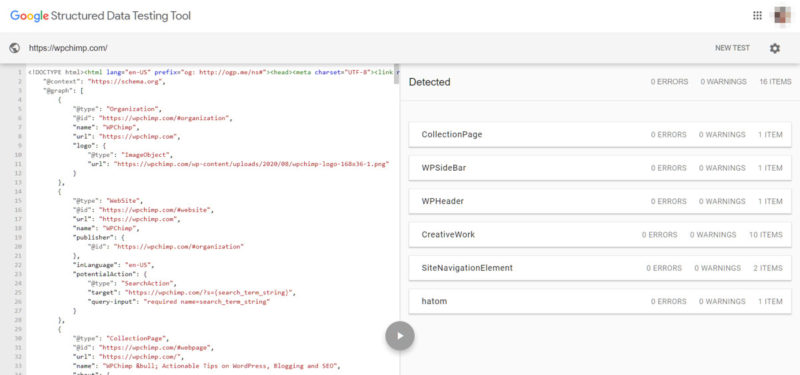
Task: Click the "@type": "Organization" code line
Action: pos(117,109)
